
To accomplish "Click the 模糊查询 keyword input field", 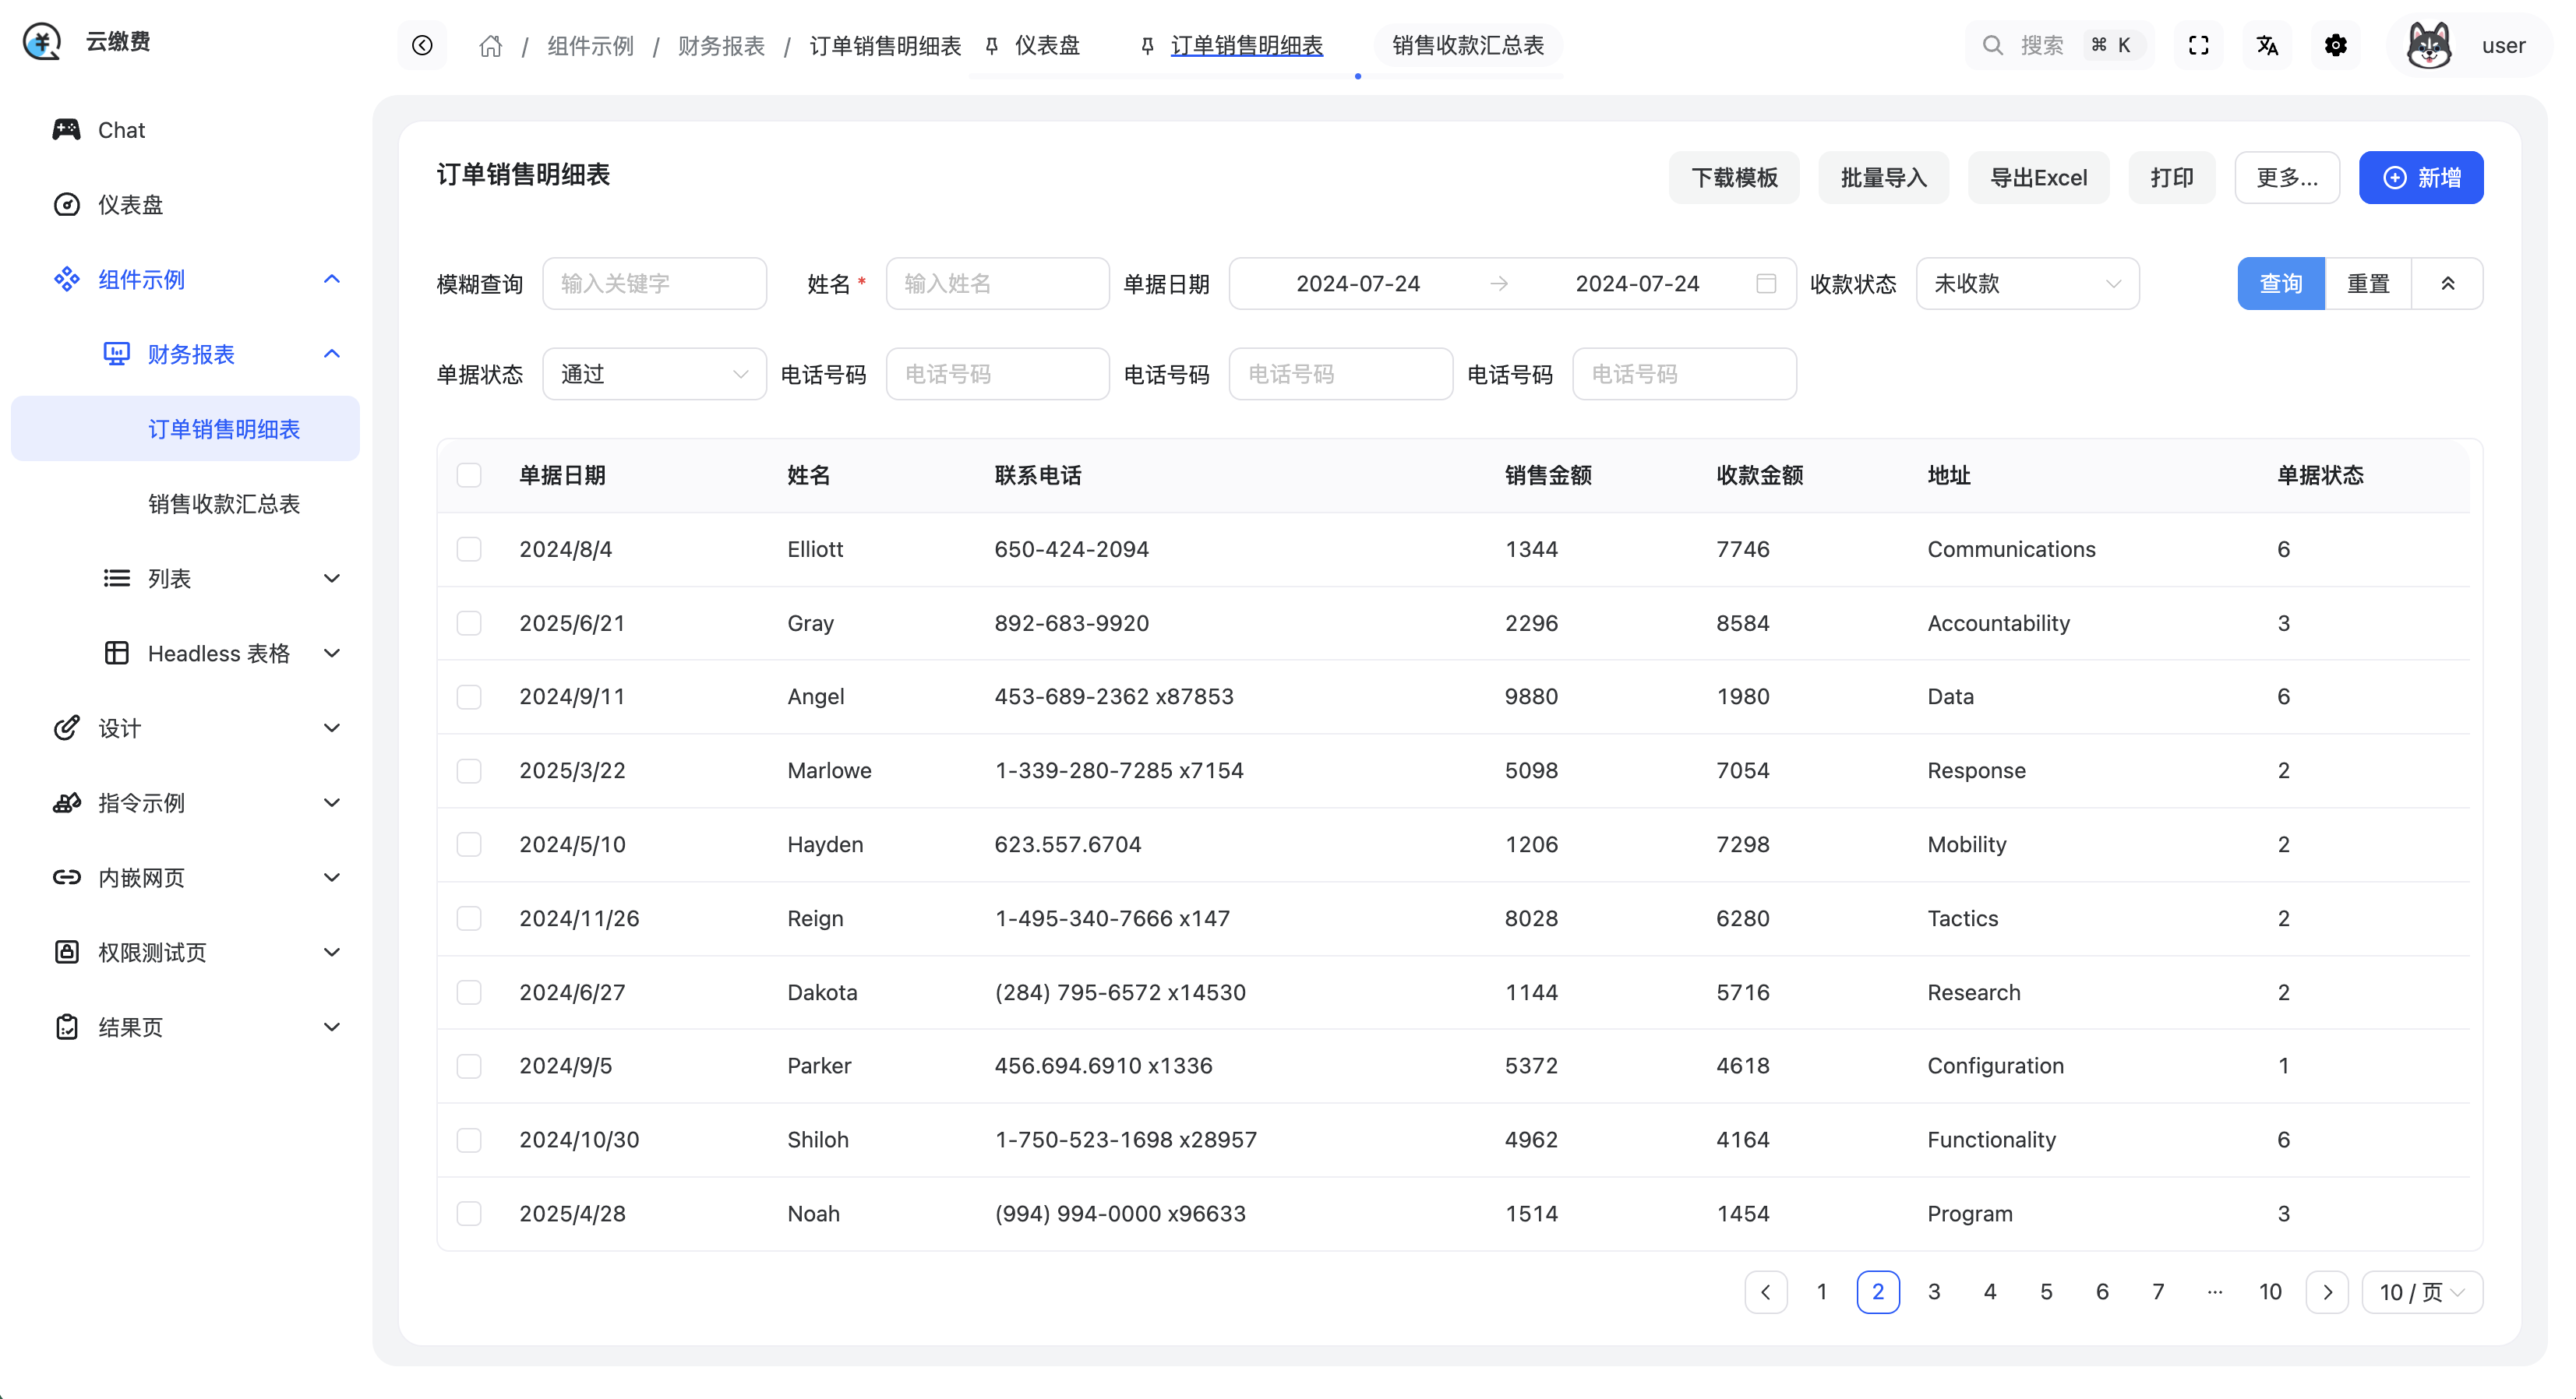I will click(x=654, y=283).
